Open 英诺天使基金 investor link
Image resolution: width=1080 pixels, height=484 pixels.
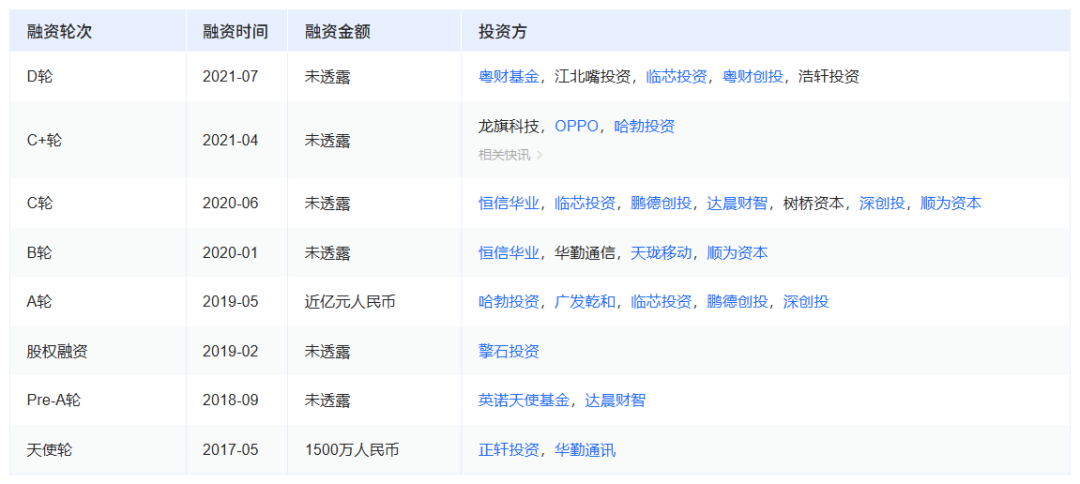(524, 400)
